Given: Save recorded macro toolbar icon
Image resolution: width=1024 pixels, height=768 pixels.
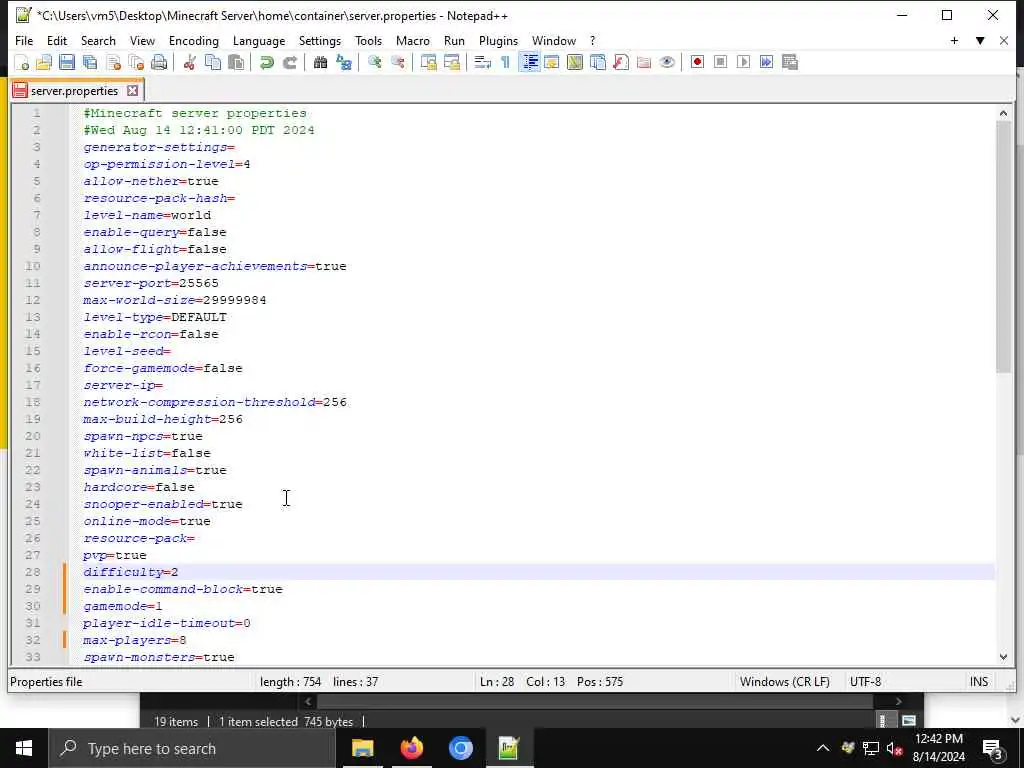Looking at the screenshot, I should [x=790, y=62].
